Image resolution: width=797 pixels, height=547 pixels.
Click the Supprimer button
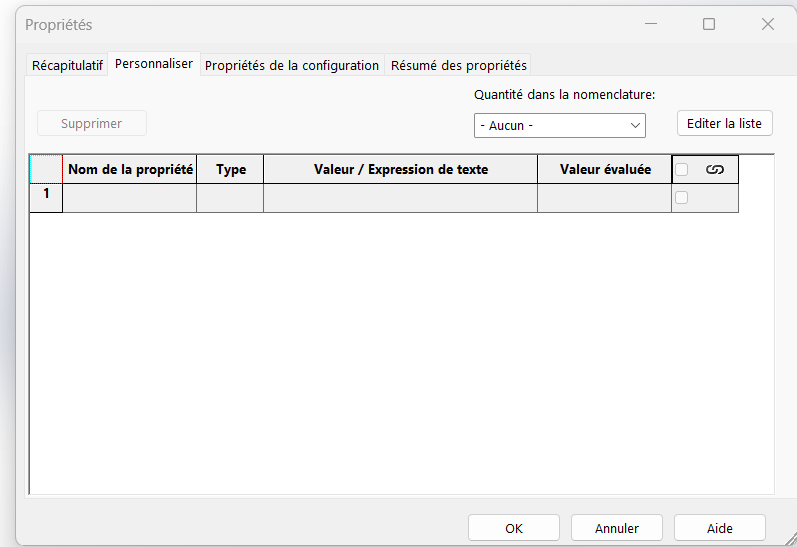point(91,124)
